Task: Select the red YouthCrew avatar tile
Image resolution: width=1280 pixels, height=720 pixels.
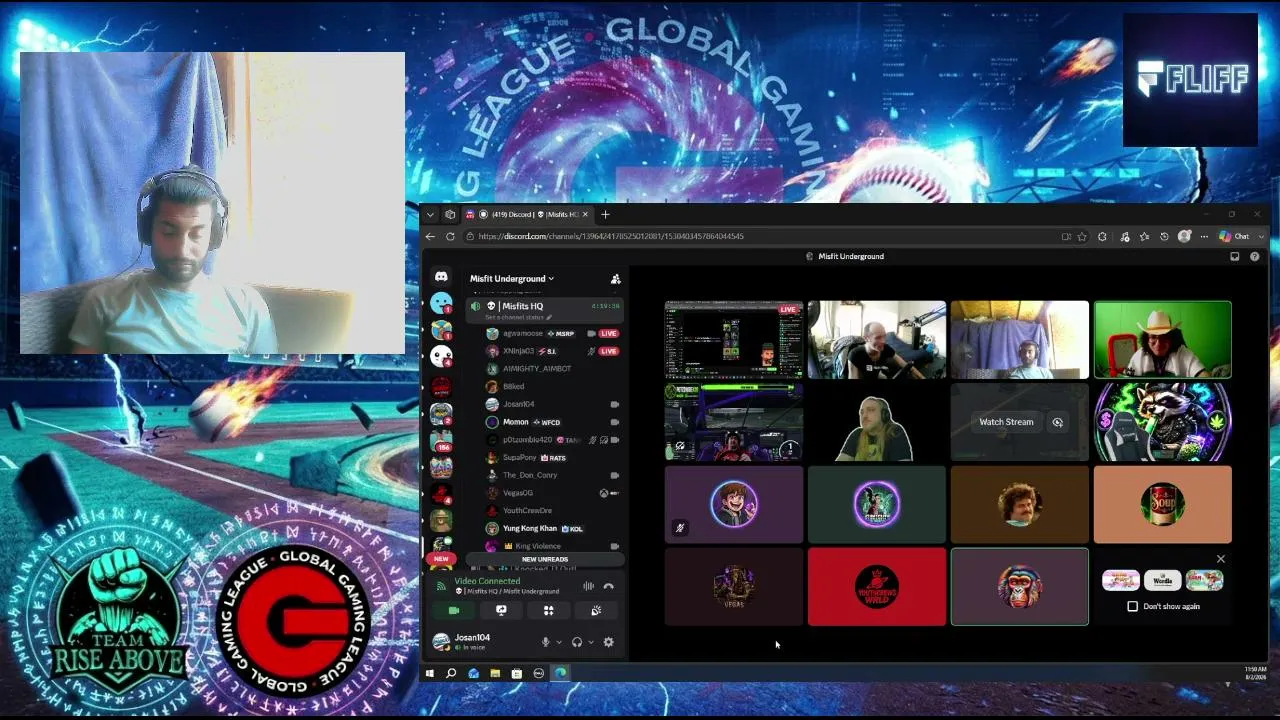Action: coord(877,586)
